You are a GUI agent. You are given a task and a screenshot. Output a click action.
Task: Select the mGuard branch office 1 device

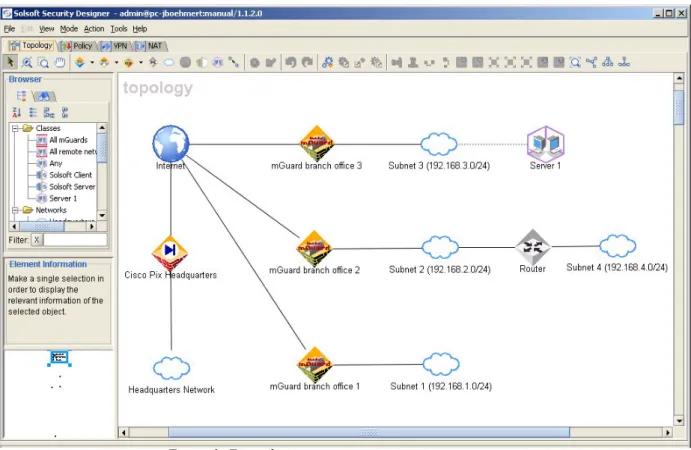pos(315,364)
